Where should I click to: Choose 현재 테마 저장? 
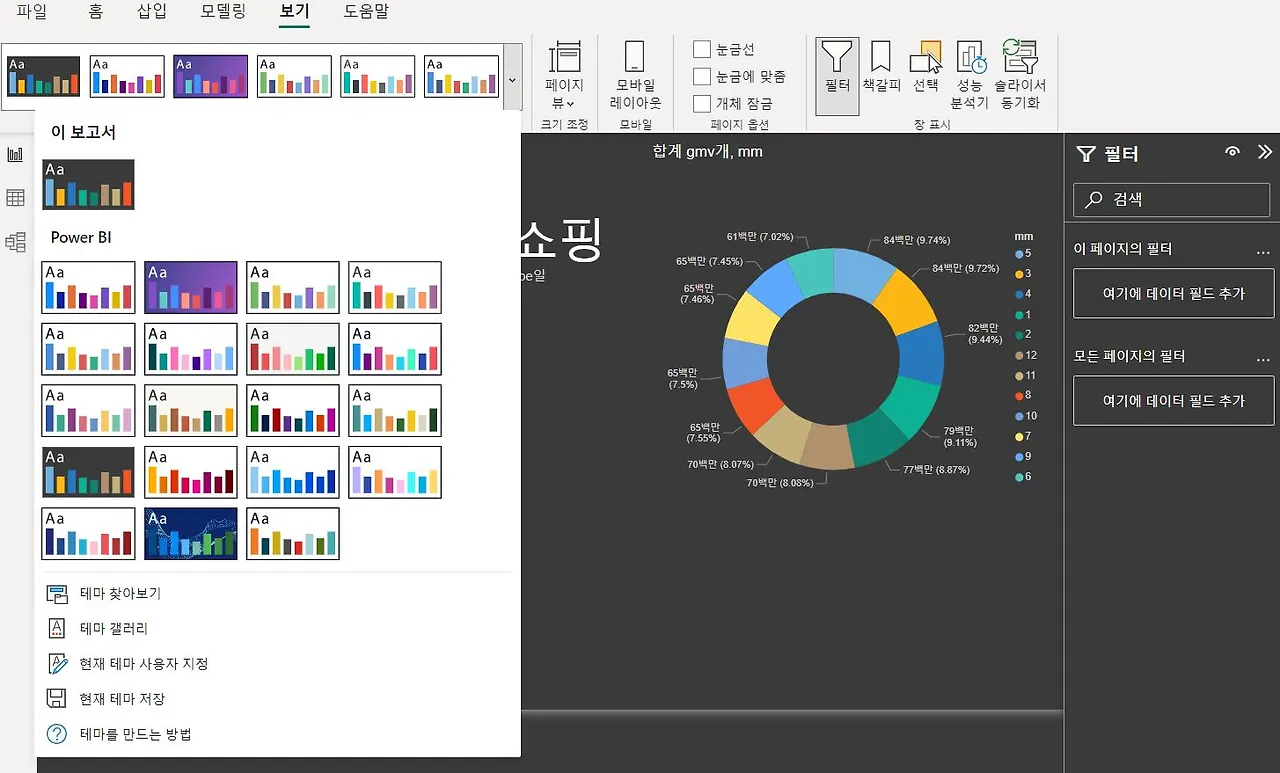(x=122, y=699)
